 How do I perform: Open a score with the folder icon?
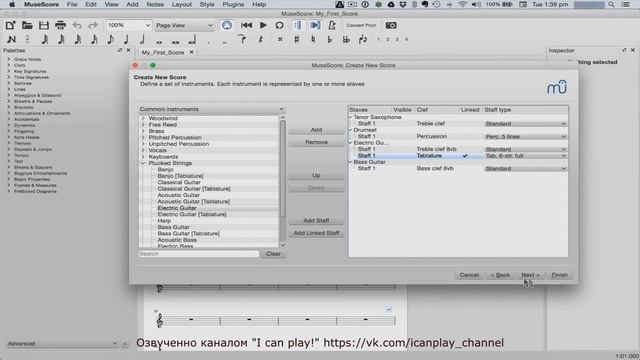(x=27, y=25)
